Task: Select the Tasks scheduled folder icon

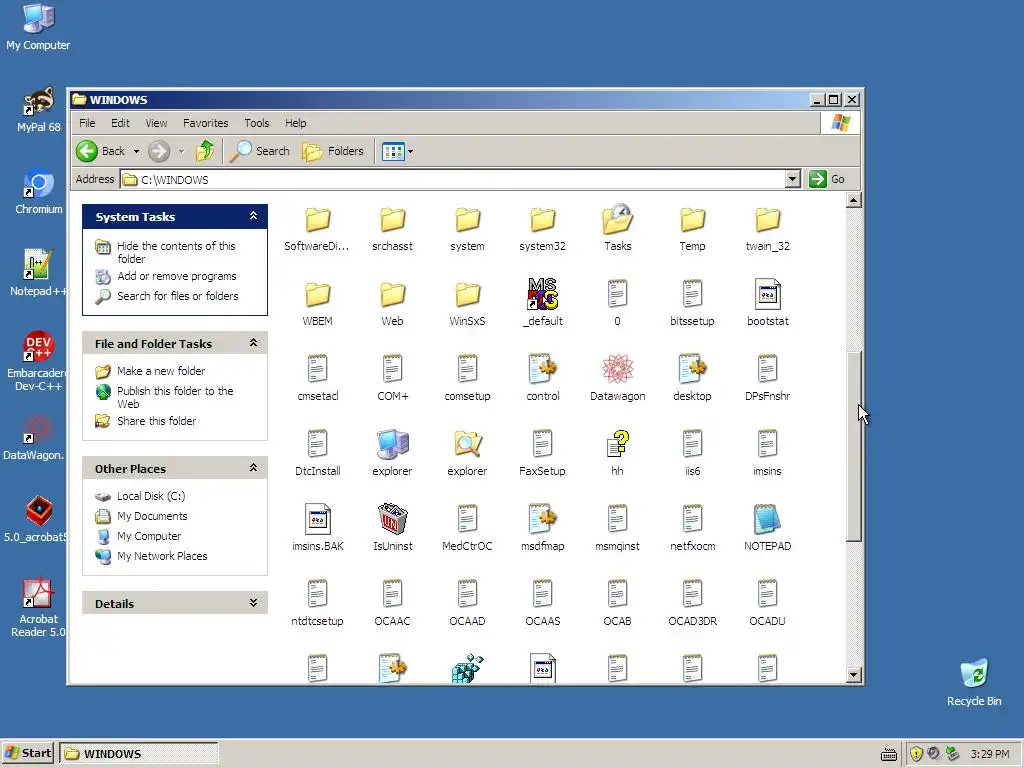Action: pyautogui.click(x=617, y=219)
